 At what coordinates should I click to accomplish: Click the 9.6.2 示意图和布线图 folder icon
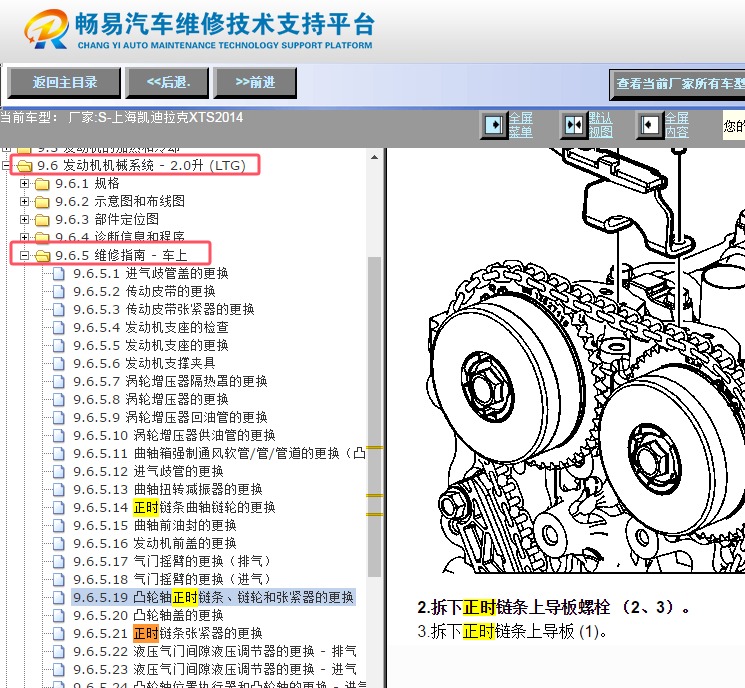coord(42,202)
